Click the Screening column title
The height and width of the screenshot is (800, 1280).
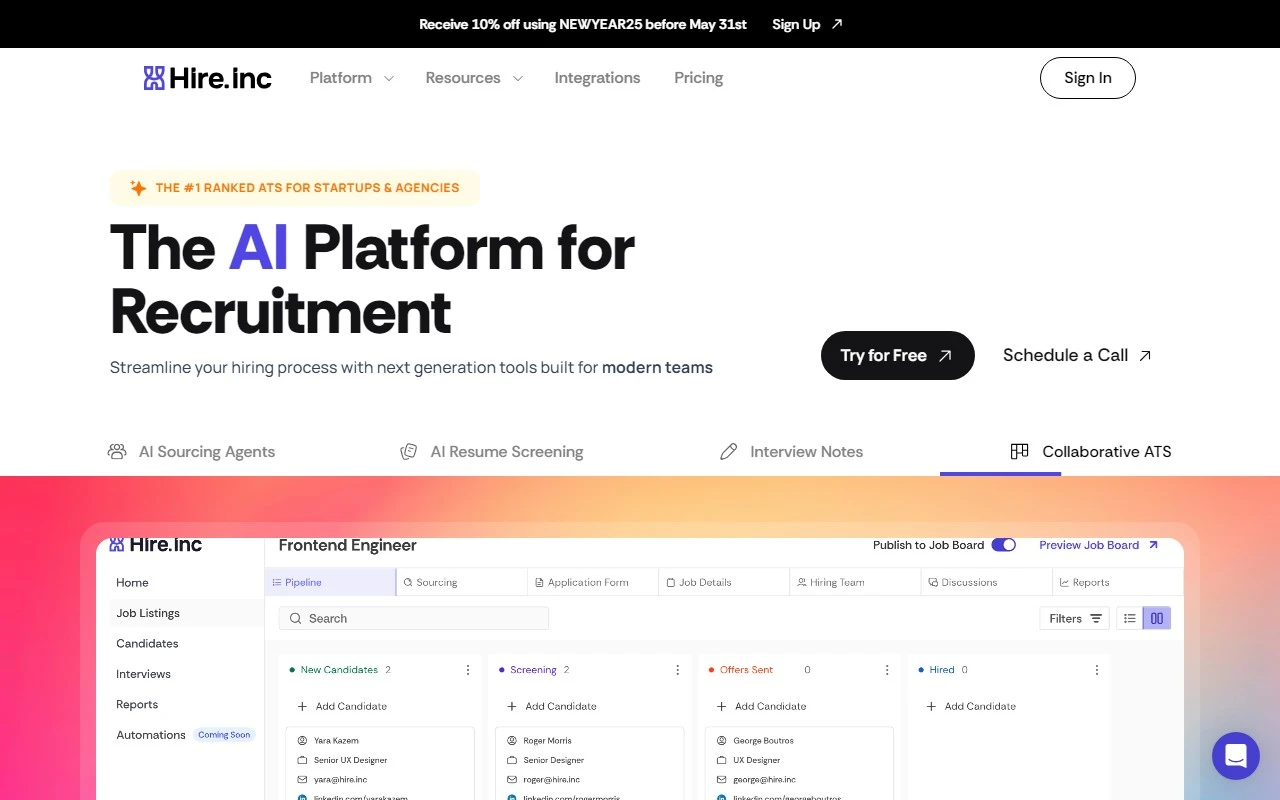pyautogui.click(x=533, y=670)
